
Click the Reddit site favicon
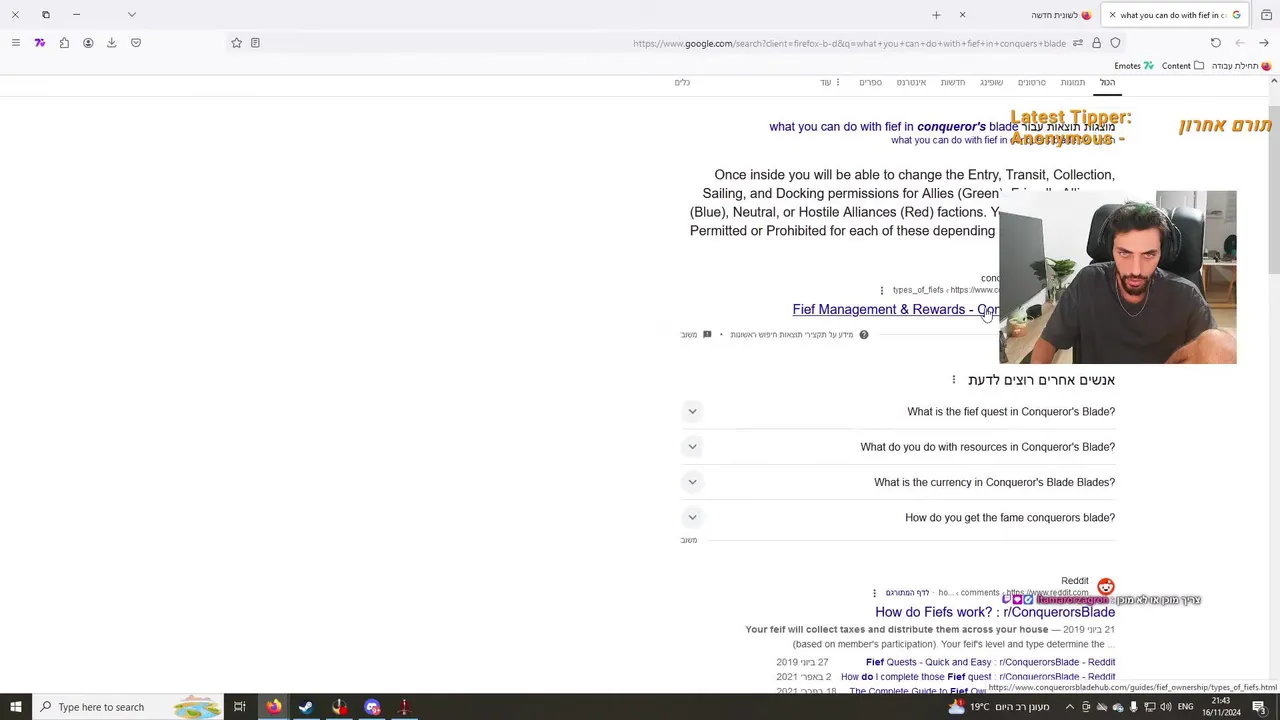click(1105, 587)
